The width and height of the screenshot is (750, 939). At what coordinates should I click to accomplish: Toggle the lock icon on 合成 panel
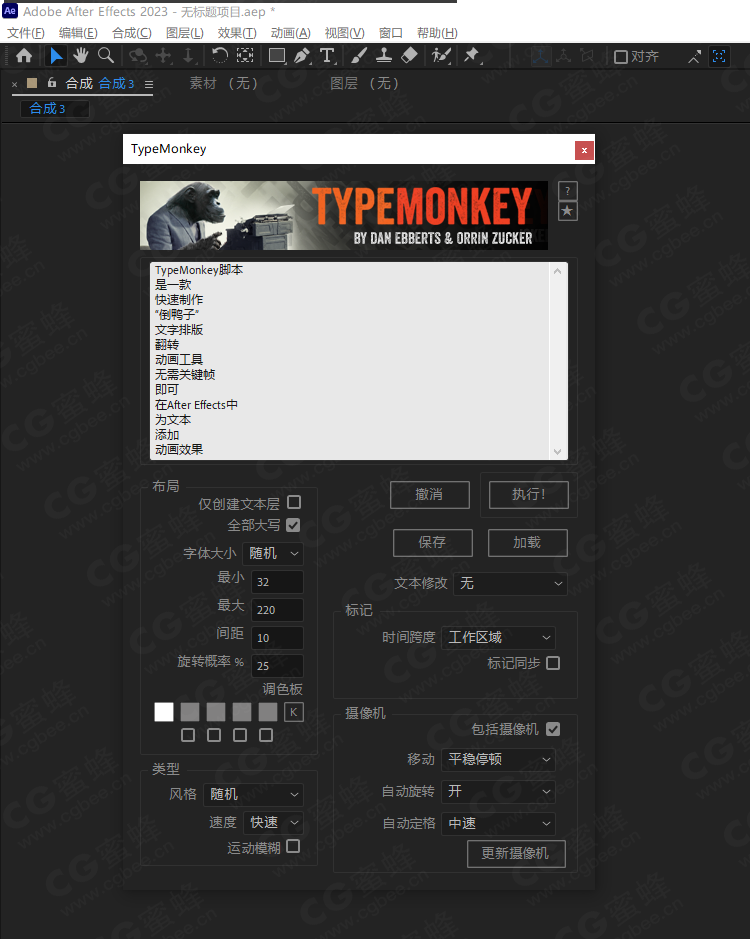click(x=52, y=83)
